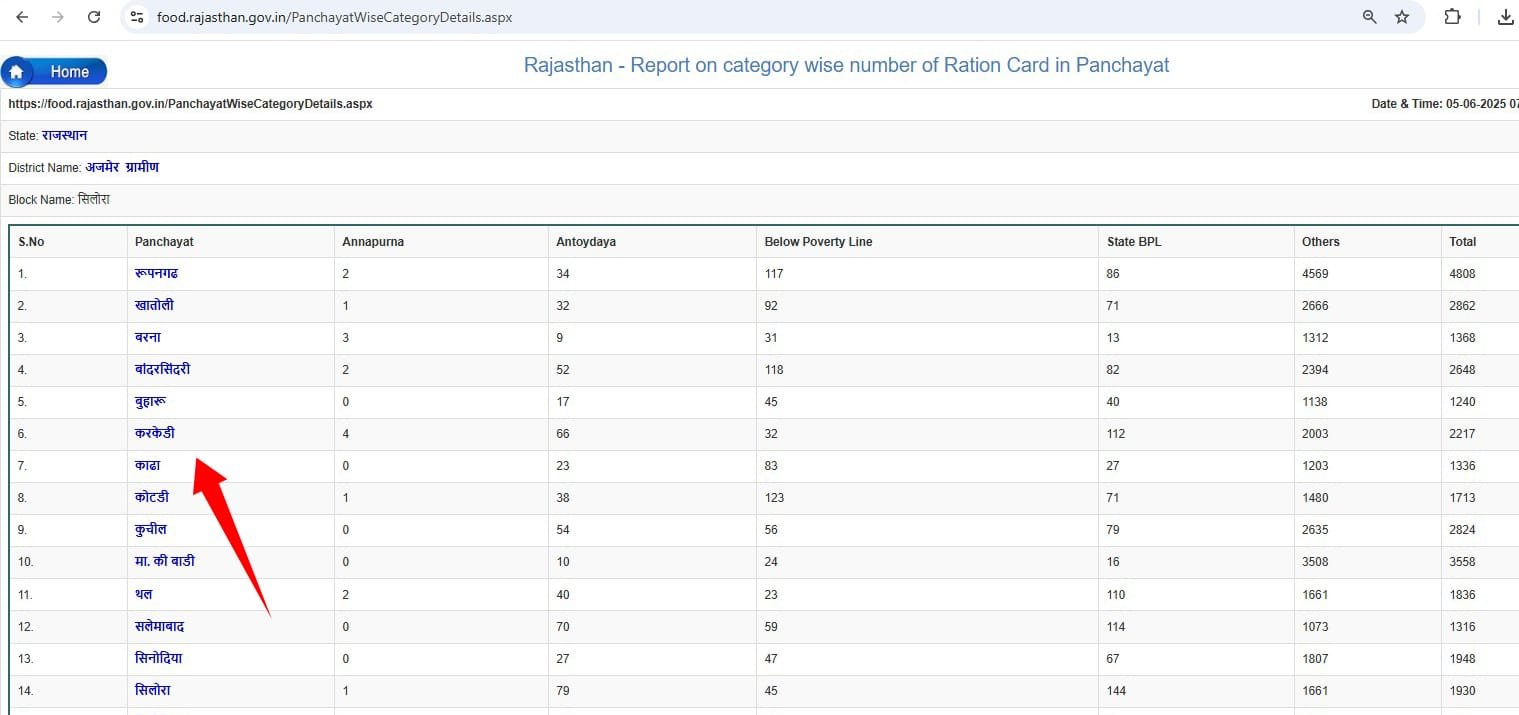Open the मा. की बाडी panchayat link
This screenshot has width=1519, height=715.
pyautogui.click(x=165, y=561)
